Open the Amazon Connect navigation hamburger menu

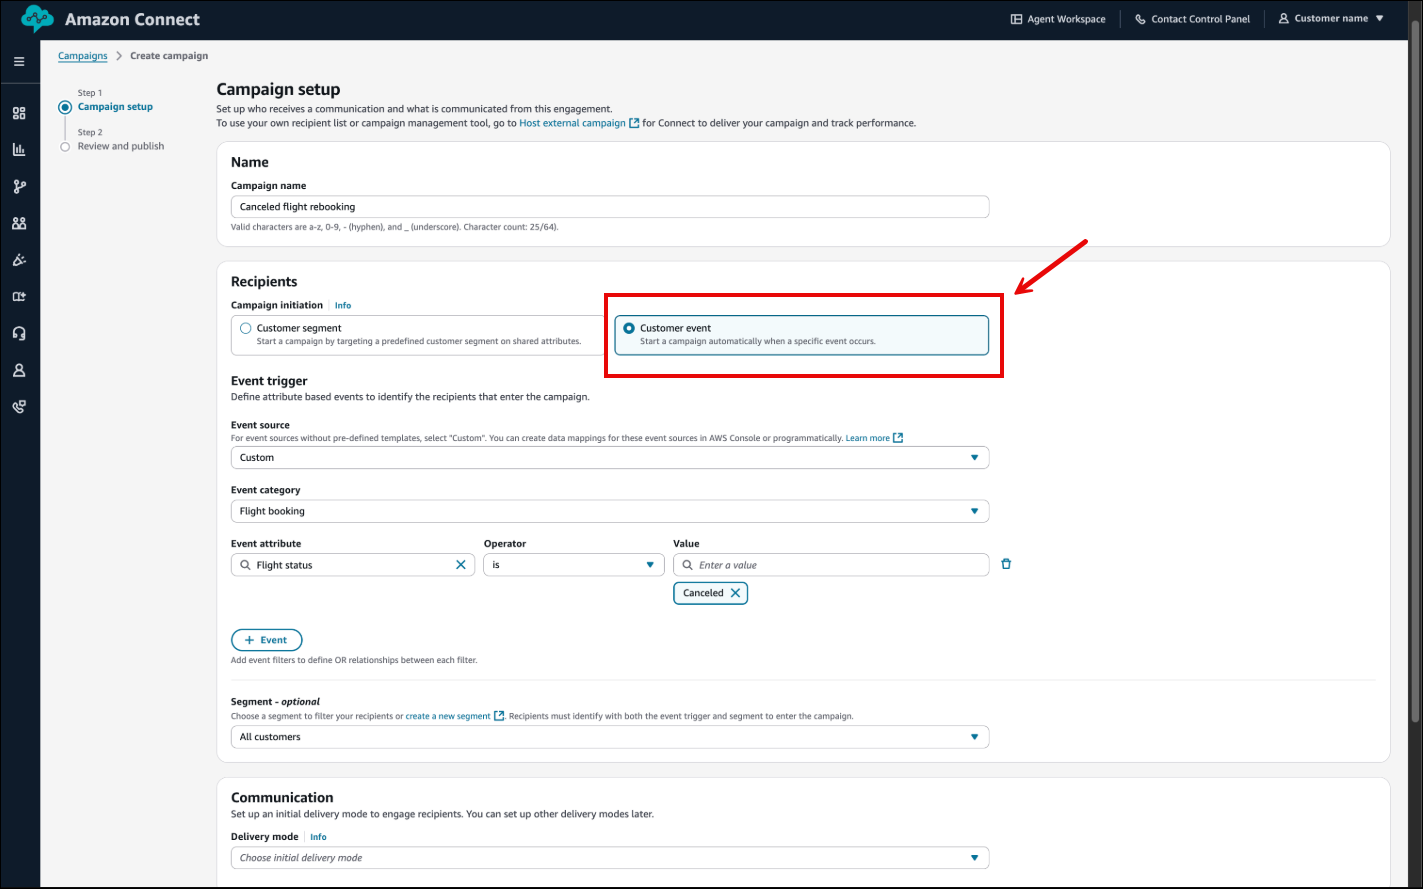pos(19,61)
